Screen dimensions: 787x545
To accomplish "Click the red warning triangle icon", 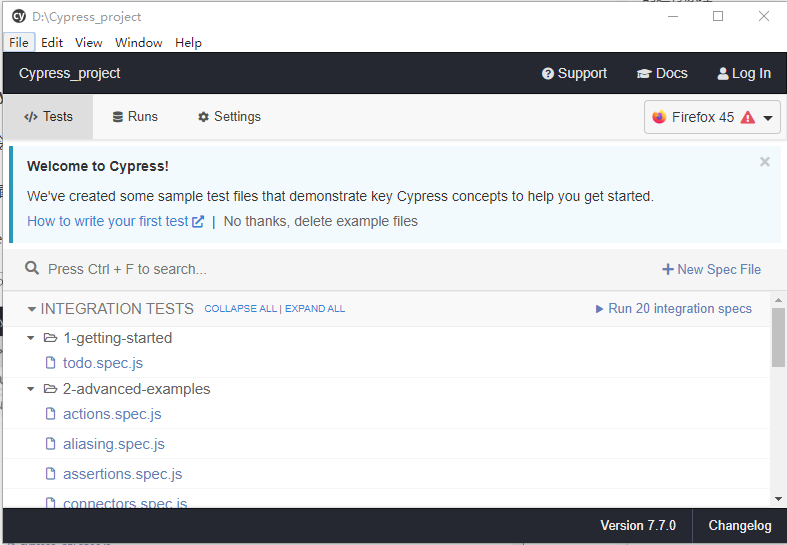I will (747, 117).
